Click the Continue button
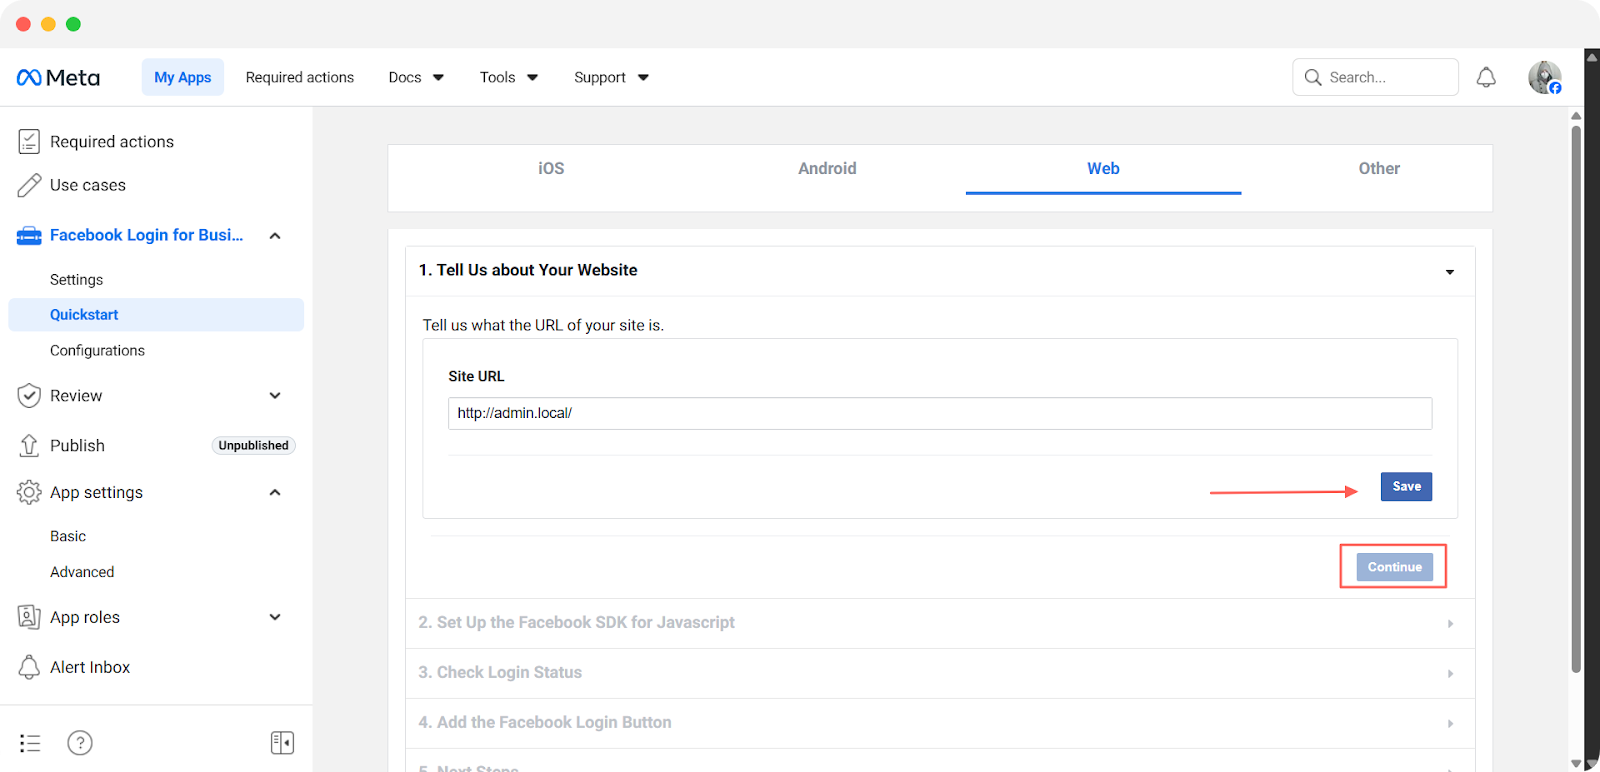The height and width of the screenshot is (772, 1600). tap(1394, 567)
